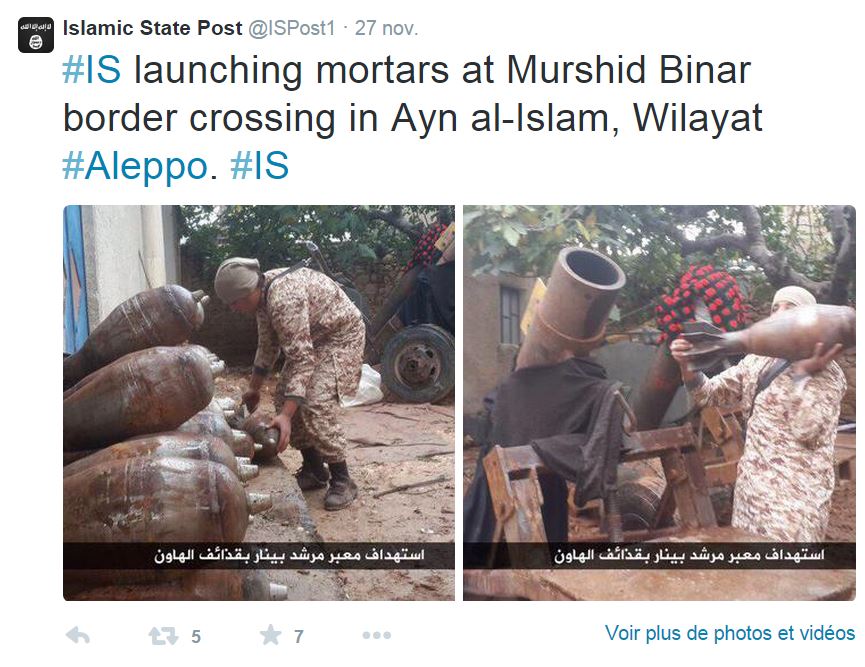Open the right photo of the mortar tube
This screenshot has height=667, width=865.
coord(659,403)
